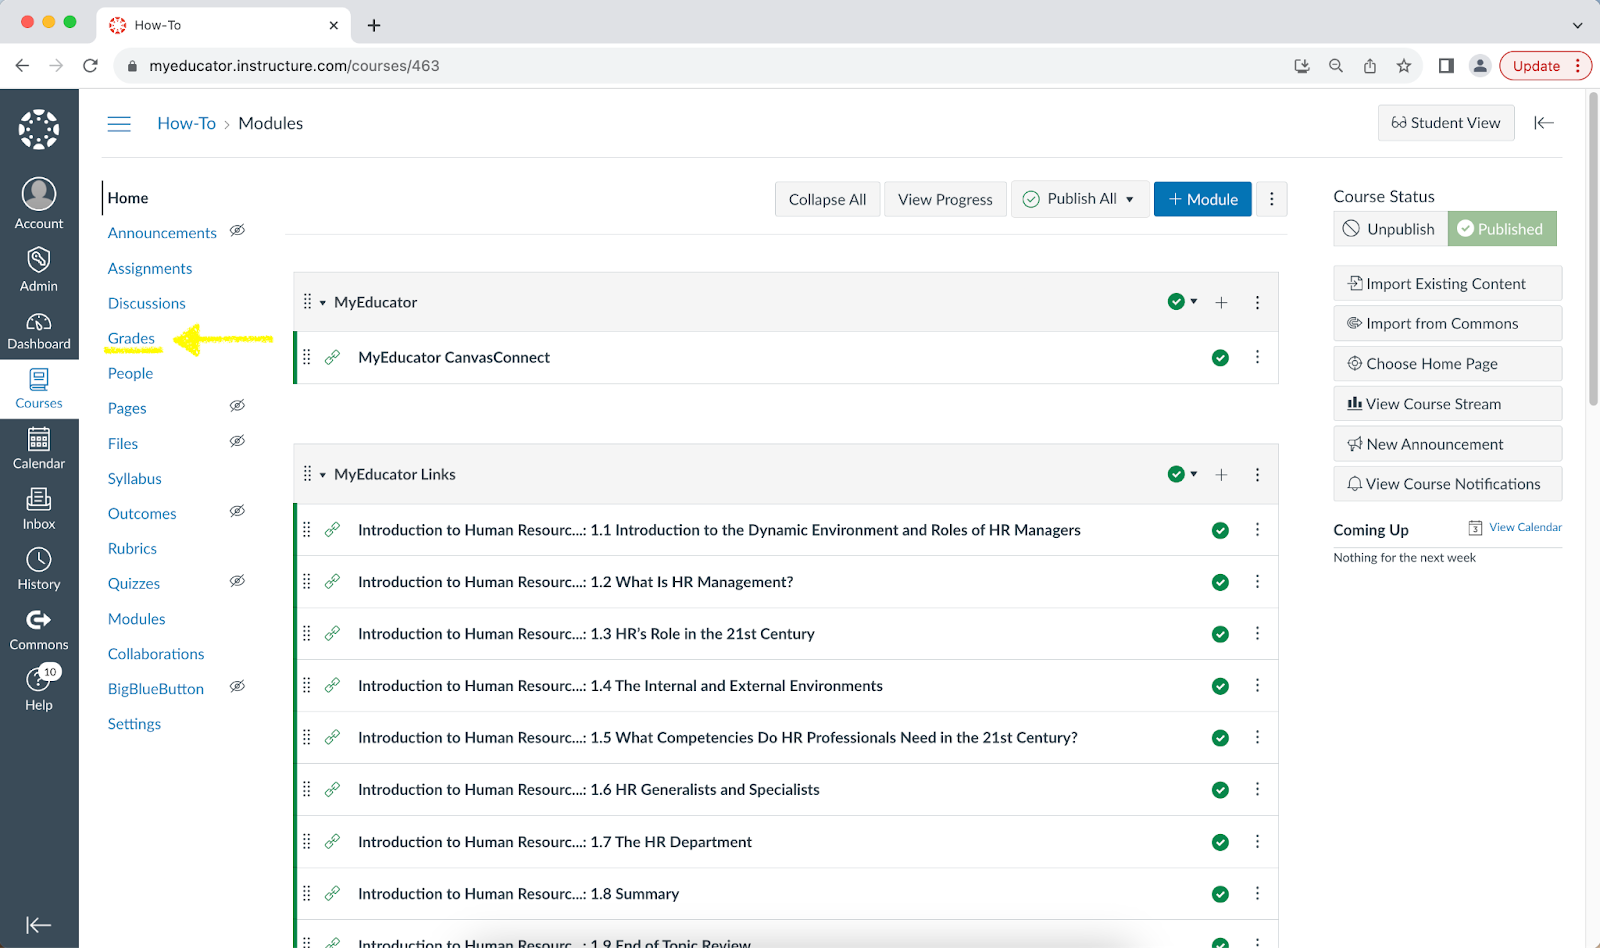Open Canvas Commons
Viewport: 1600px width, 948px height.
[x=39, y=630]
